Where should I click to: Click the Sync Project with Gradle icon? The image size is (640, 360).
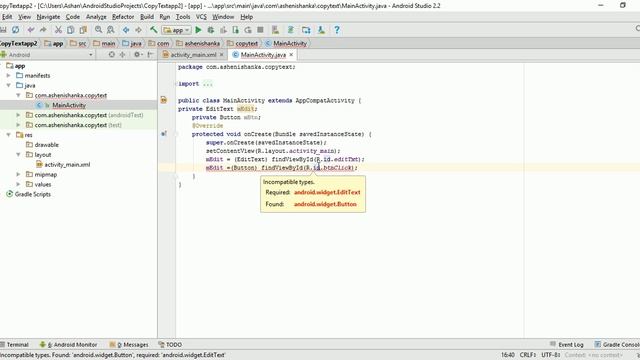291,30
